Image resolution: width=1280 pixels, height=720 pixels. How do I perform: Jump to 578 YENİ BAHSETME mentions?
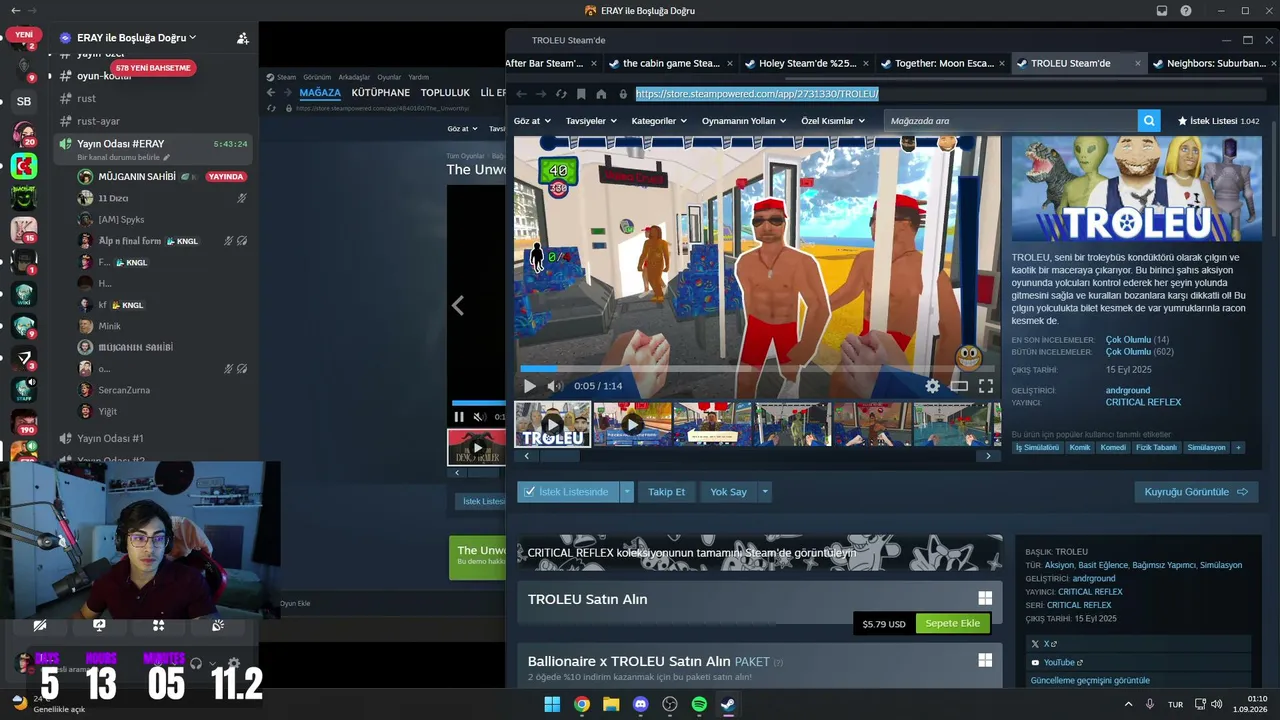click(153, 68)
